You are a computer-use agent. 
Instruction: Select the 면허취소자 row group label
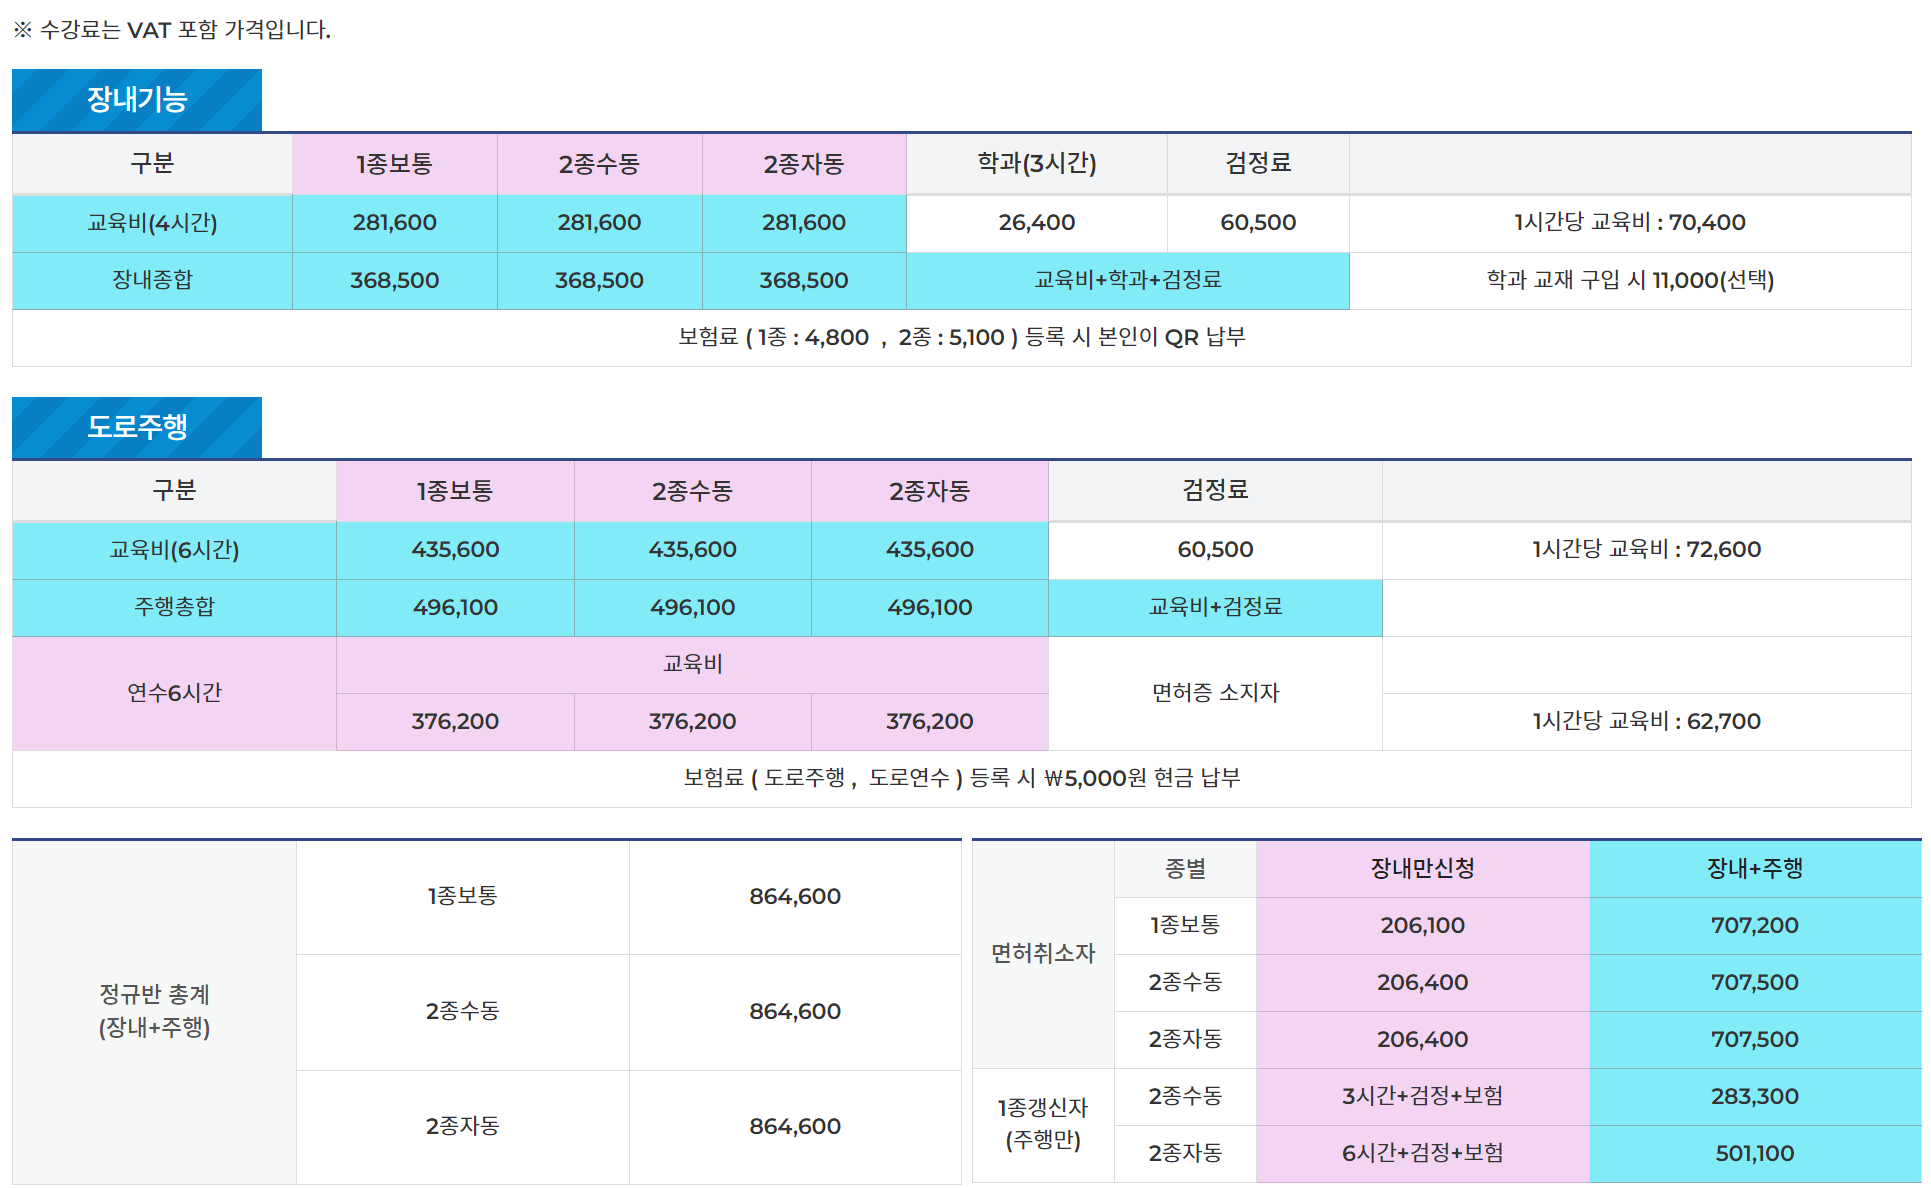tap(1042, 955)
